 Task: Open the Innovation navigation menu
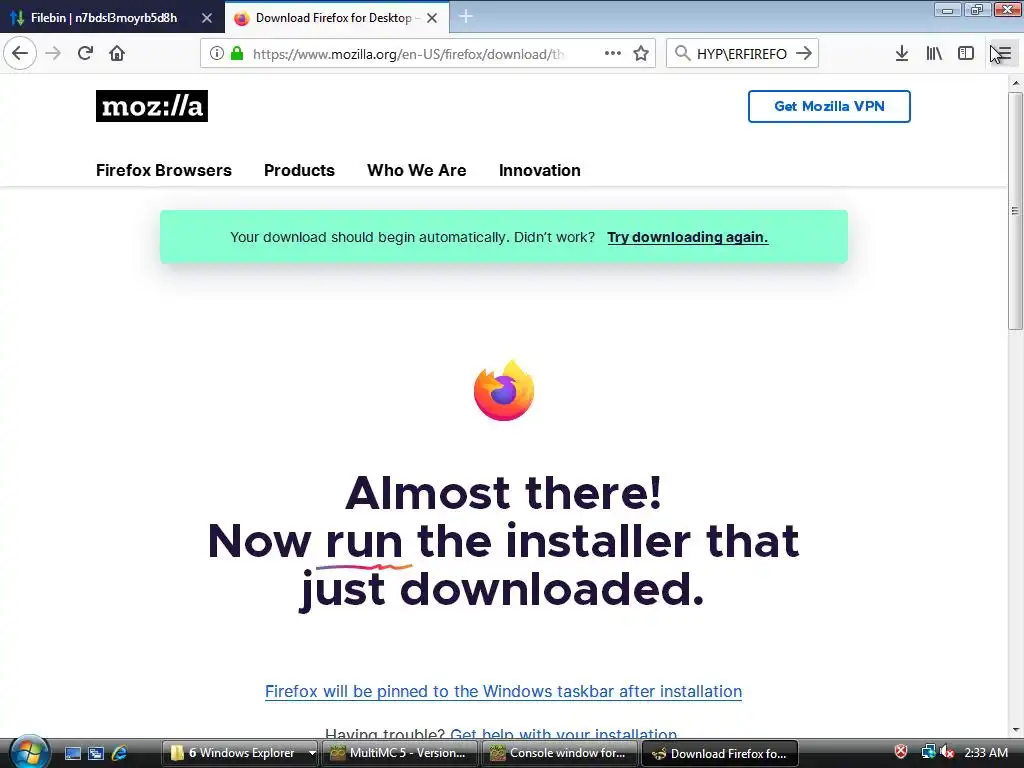[x=539, y=170]
